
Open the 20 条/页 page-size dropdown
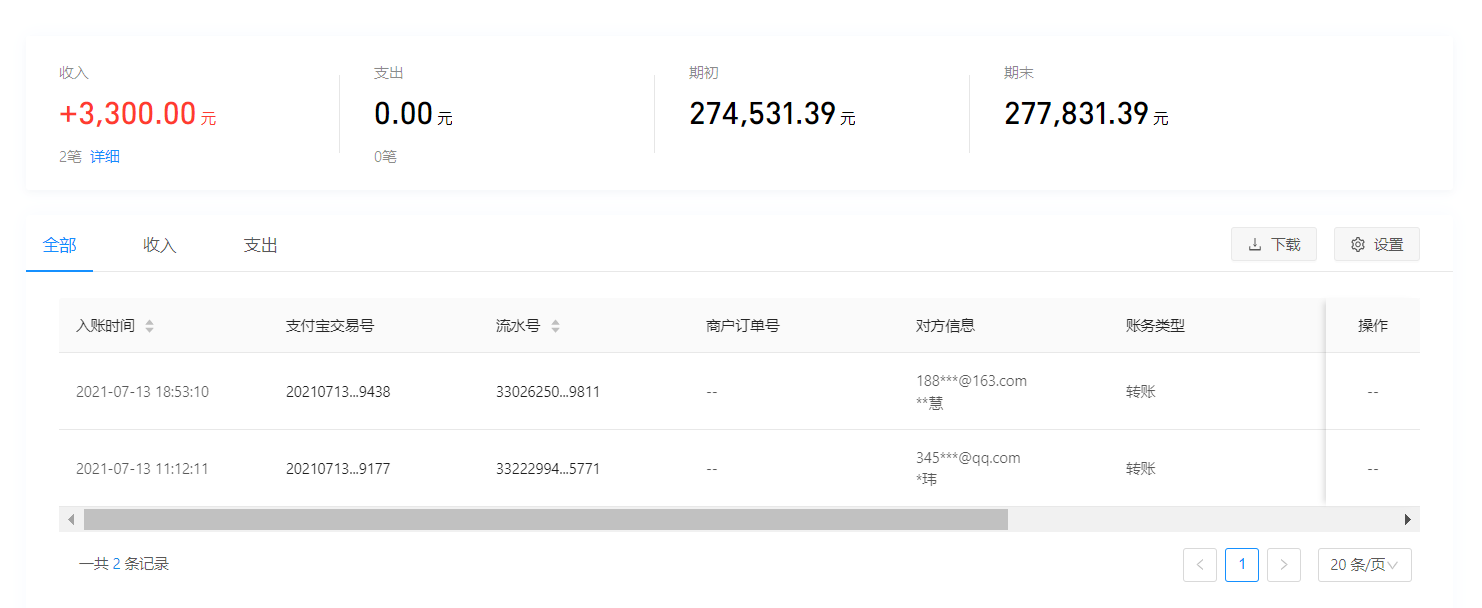pos(1364,564)
